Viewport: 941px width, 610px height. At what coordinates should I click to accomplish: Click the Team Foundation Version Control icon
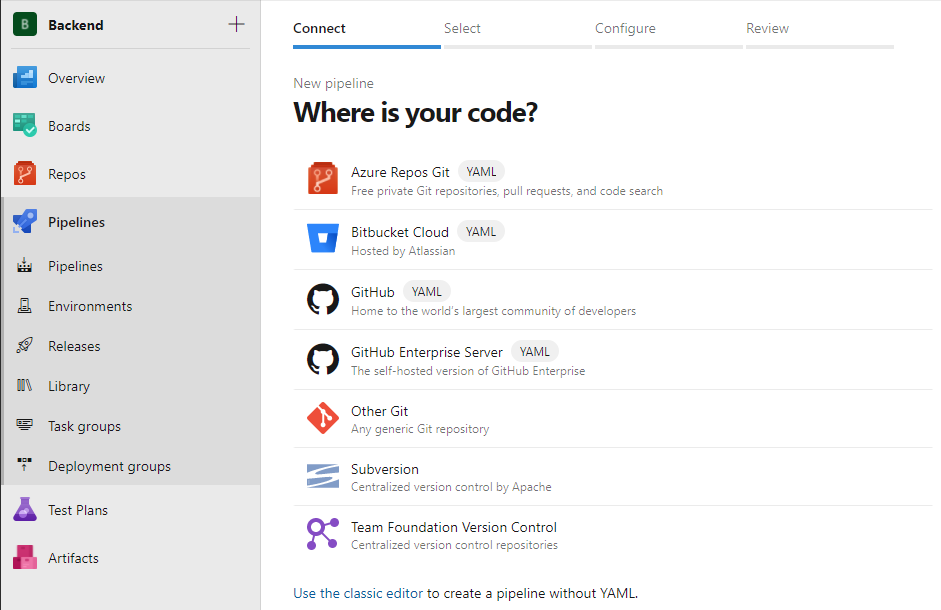point(323,535)
